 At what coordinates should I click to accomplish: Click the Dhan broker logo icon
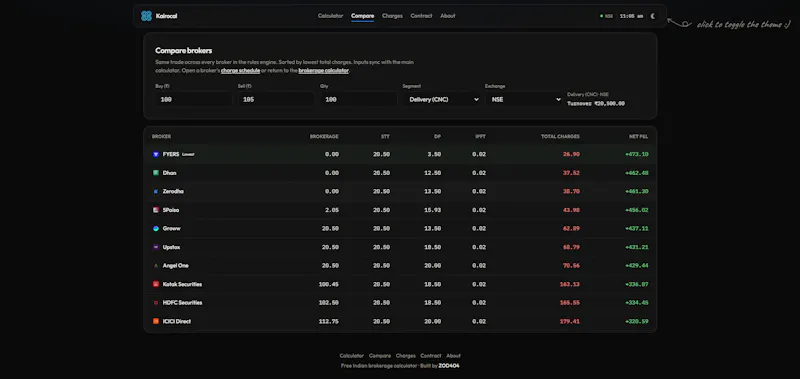156,173
